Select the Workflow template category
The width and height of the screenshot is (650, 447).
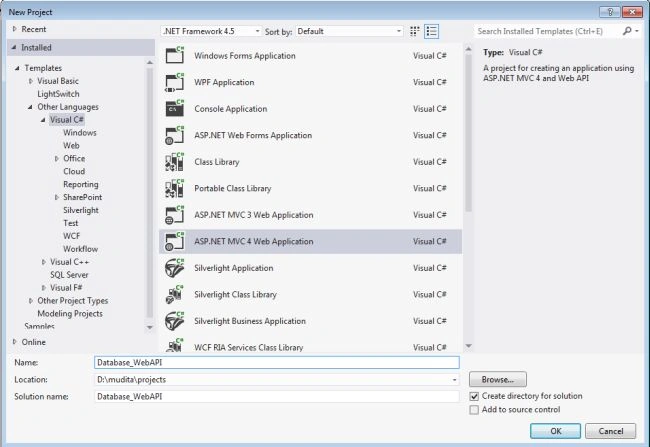coord(80,249)
